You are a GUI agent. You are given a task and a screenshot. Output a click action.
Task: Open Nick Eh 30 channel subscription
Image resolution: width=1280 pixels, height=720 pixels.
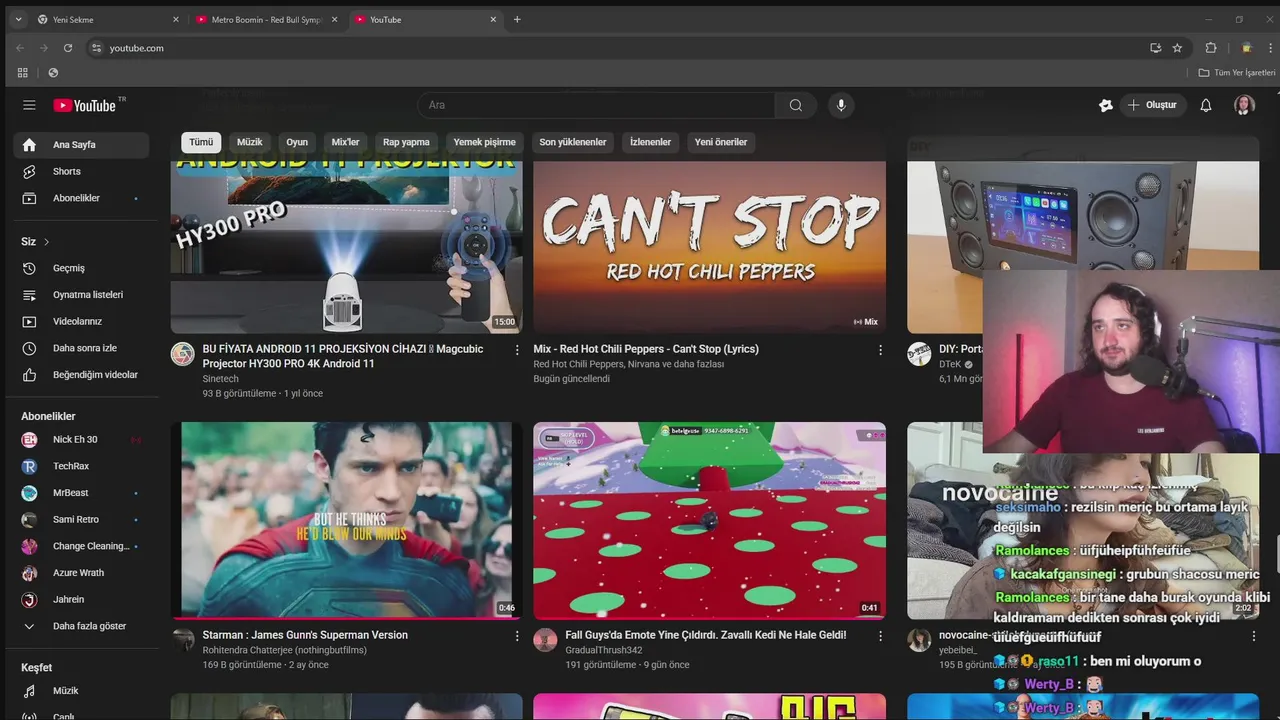pyautogui.click(x=81, y=440)
